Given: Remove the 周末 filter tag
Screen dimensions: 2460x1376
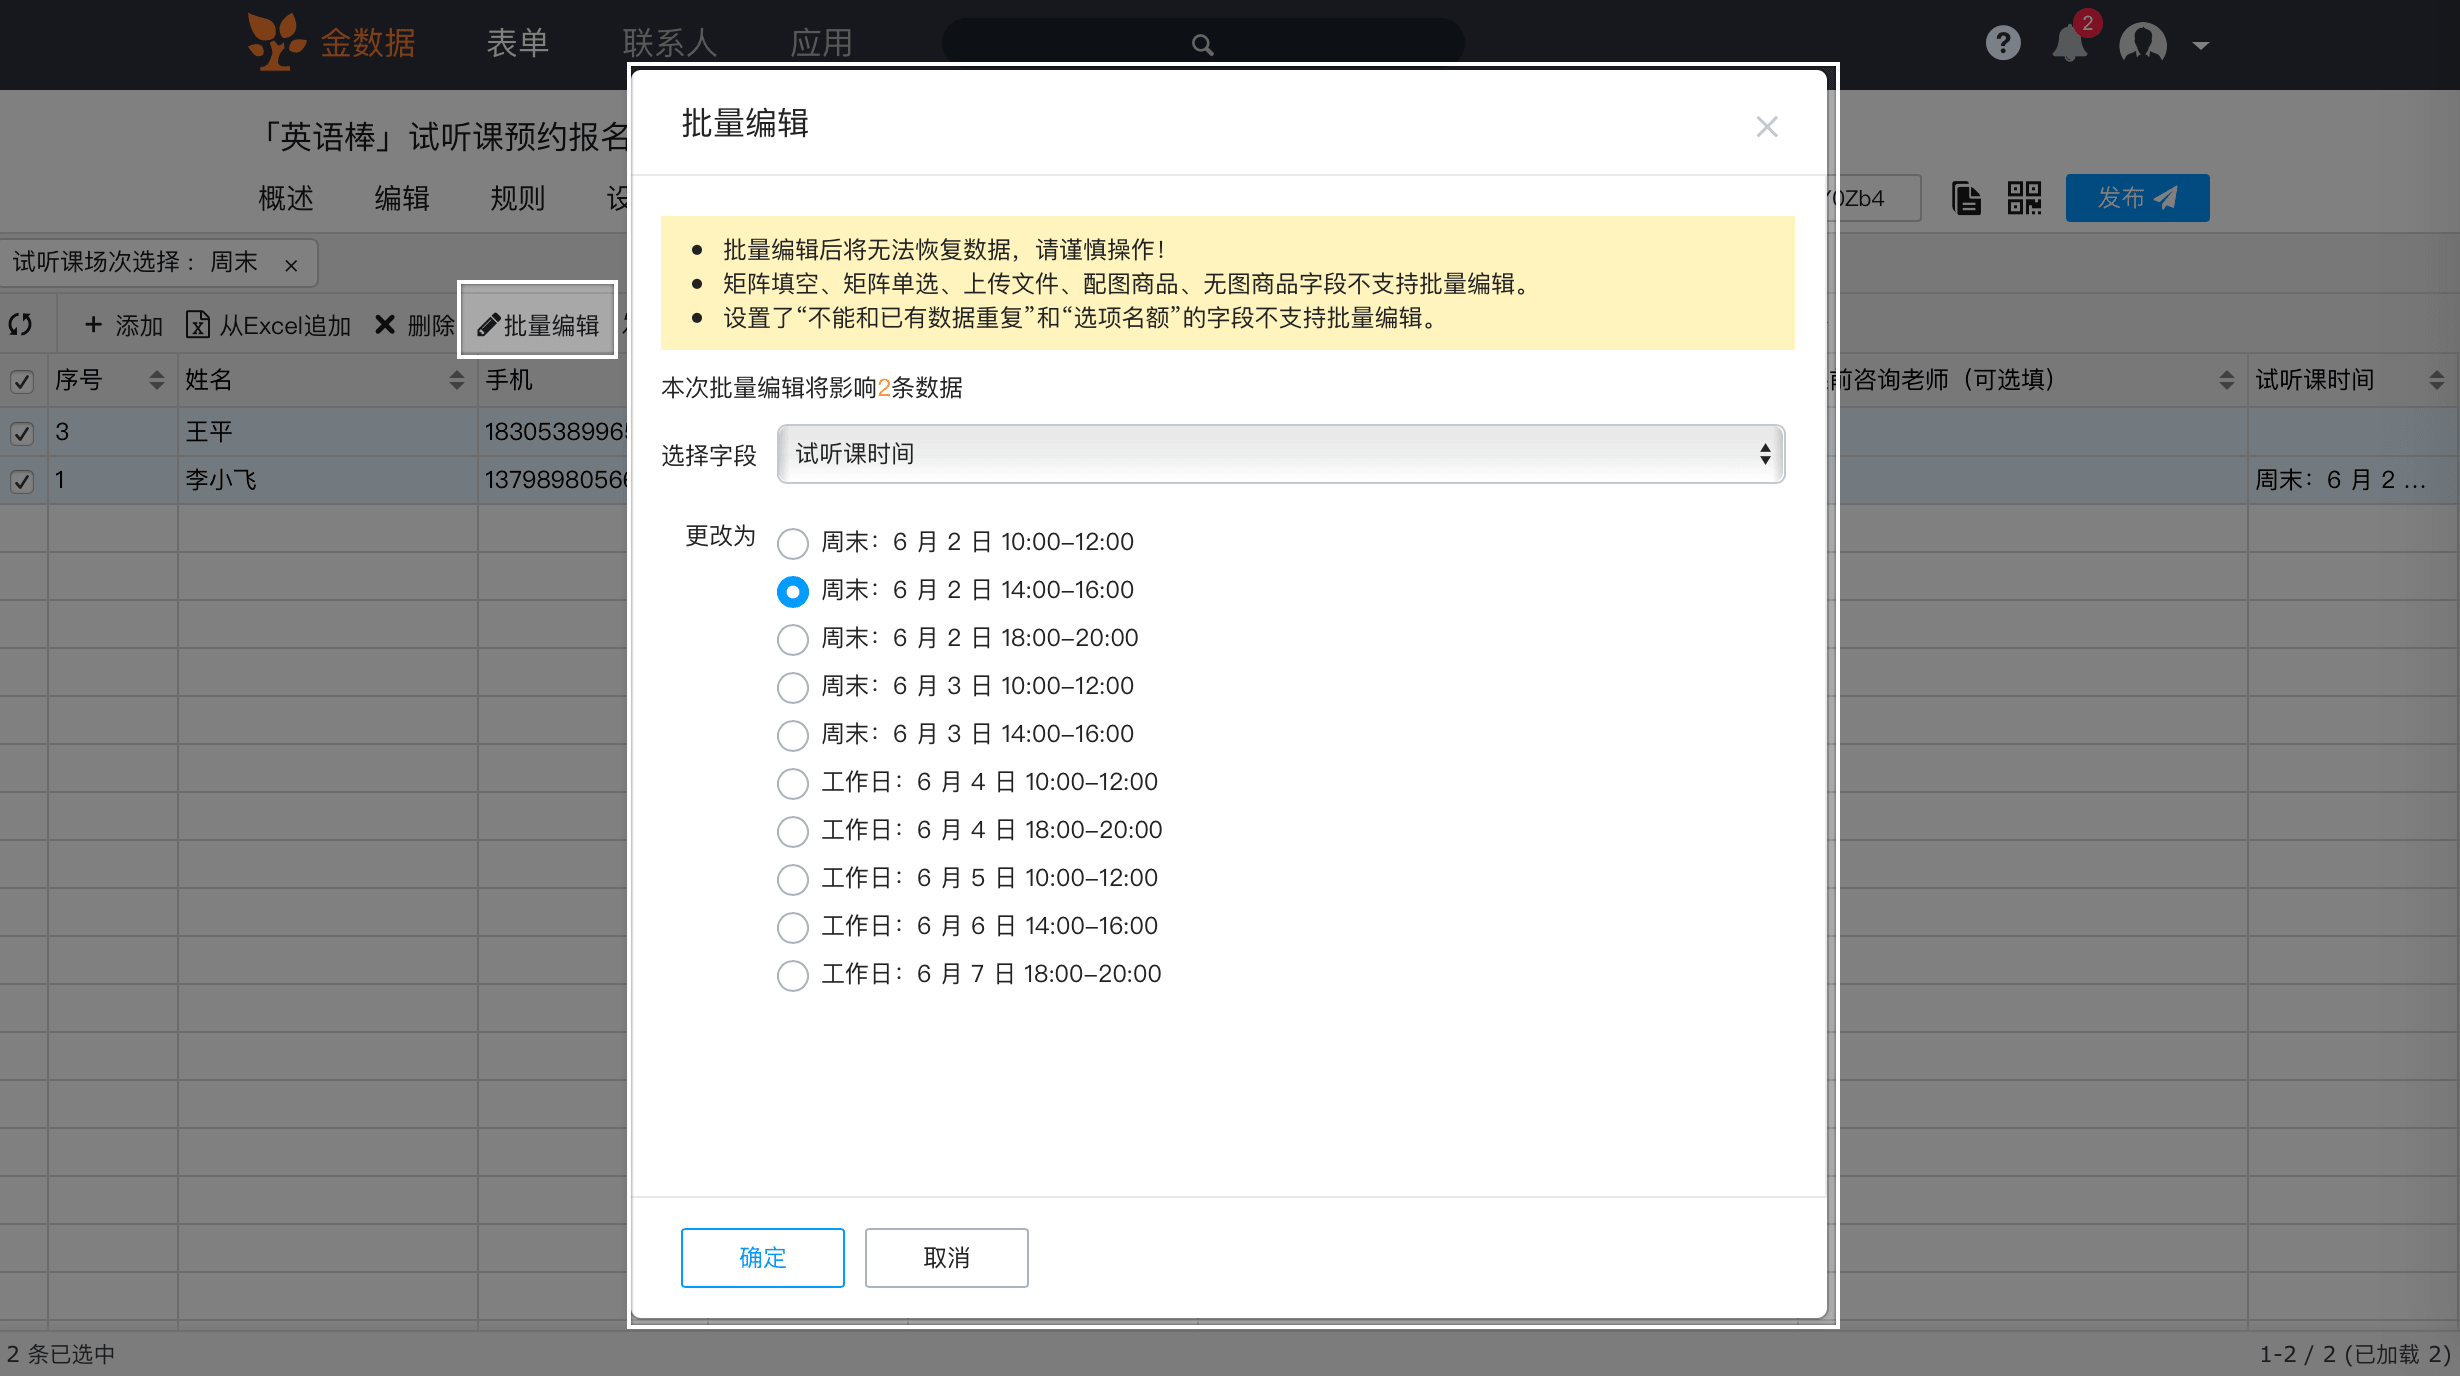Looking at the screenshot, I should coord(291,265).
